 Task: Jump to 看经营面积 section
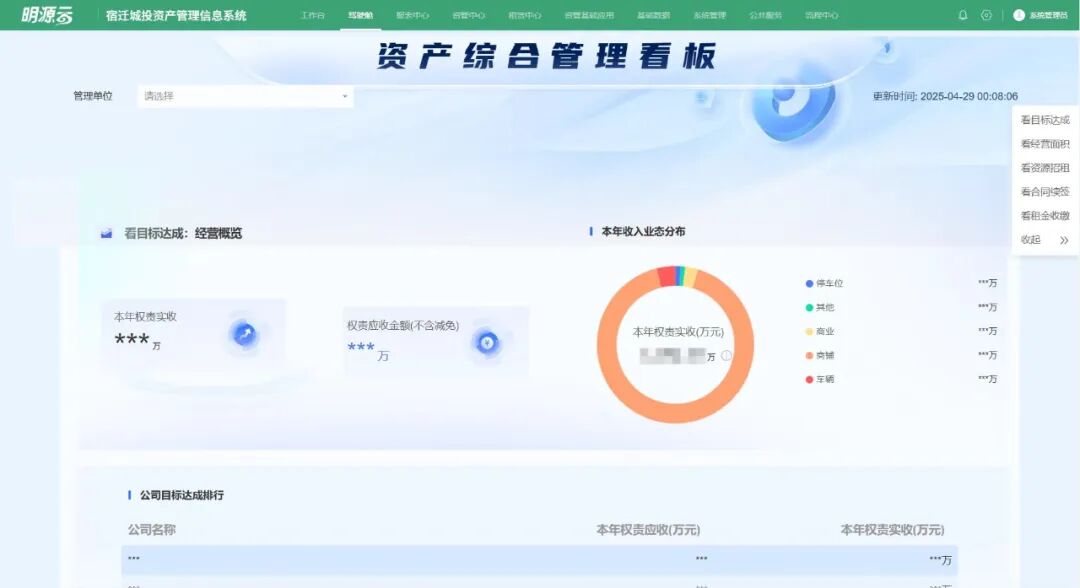[1044, 144]
